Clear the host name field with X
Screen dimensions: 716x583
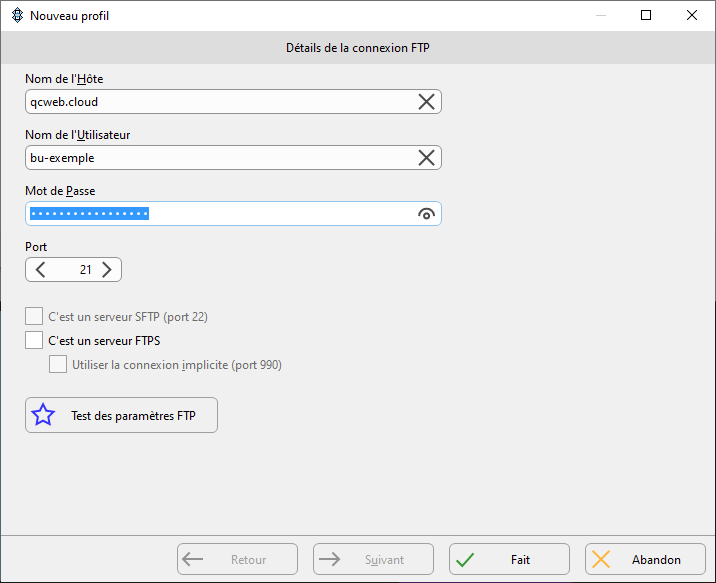coord(426,102)
